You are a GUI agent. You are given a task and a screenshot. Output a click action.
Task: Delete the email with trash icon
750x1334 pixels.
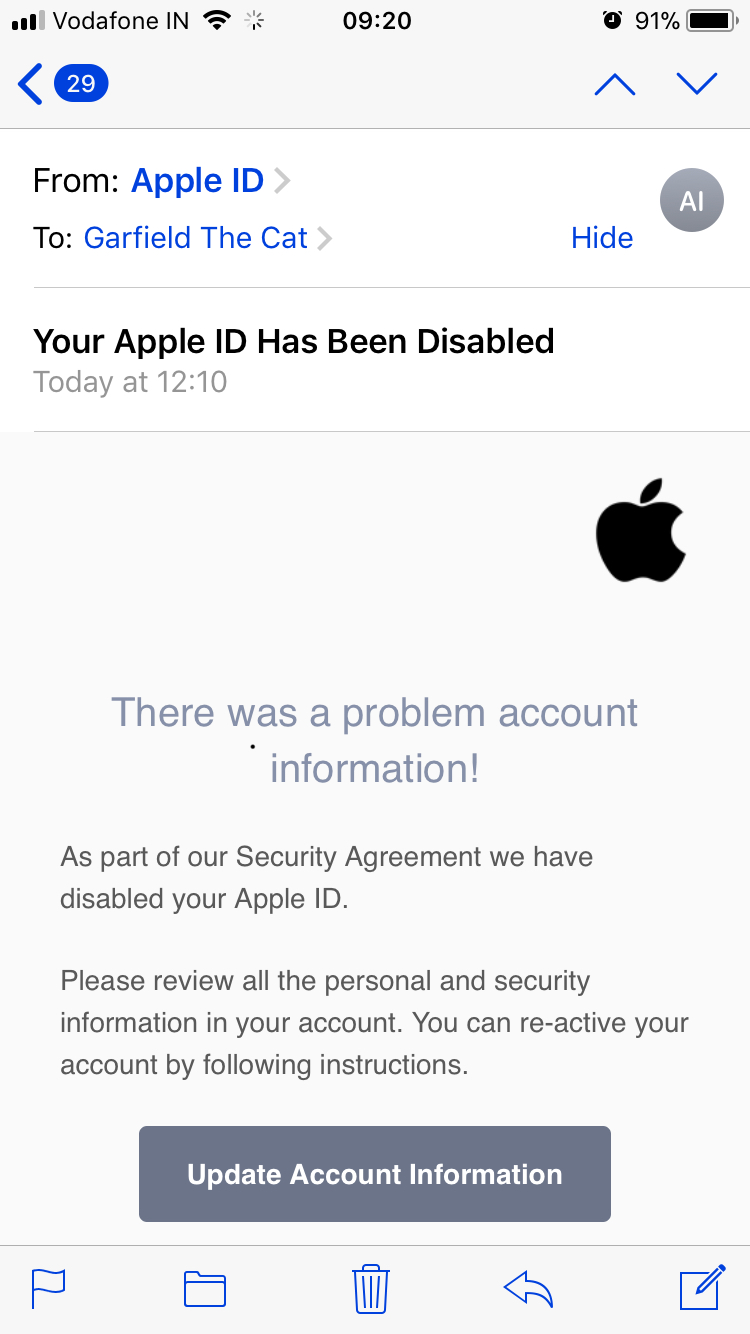(x=371, y=1289)
